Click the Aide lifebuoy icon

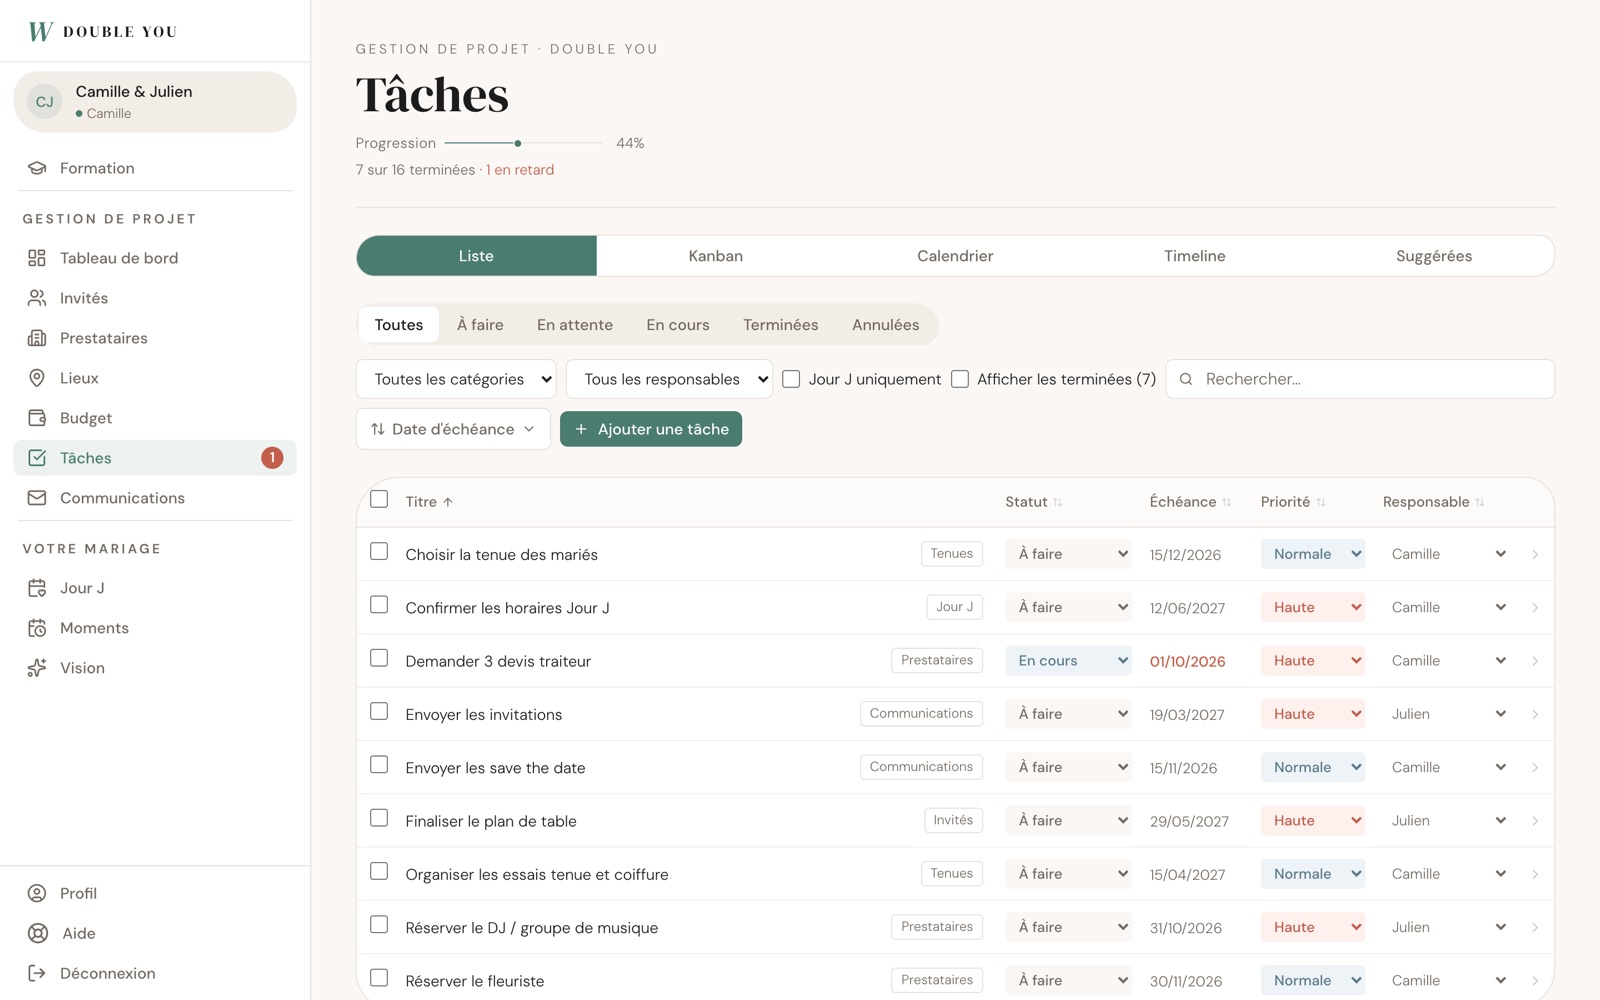(38, 933)
